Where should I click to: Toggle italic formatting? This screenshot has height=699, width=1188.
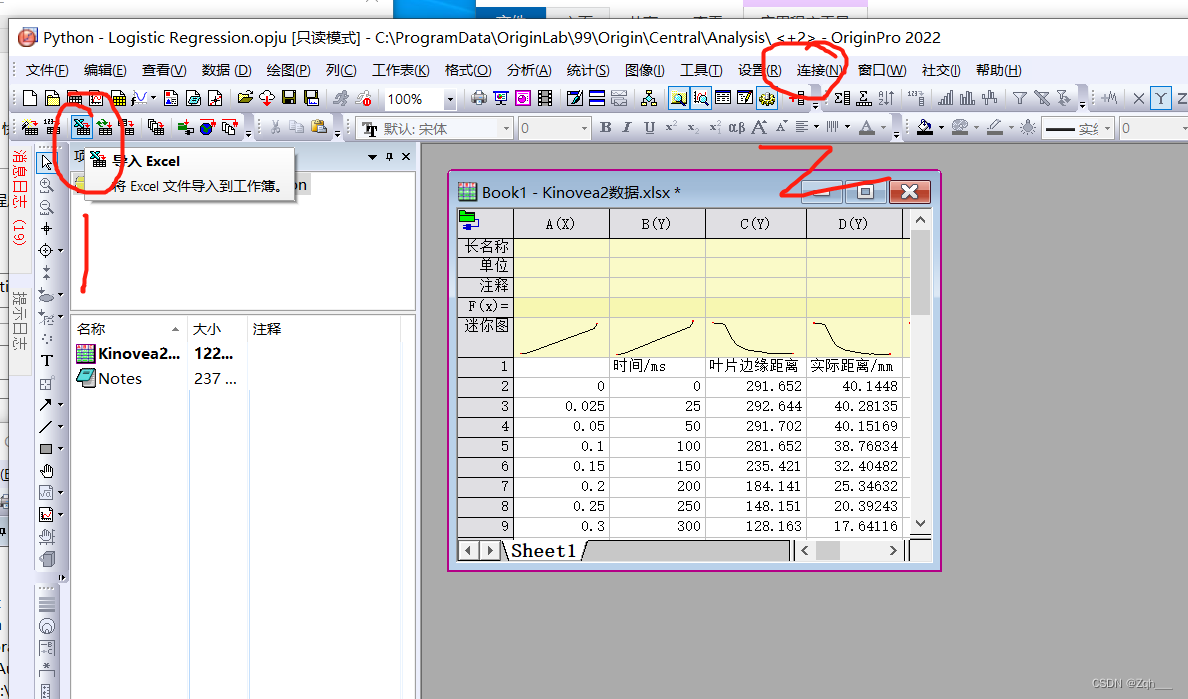(627, 127)
